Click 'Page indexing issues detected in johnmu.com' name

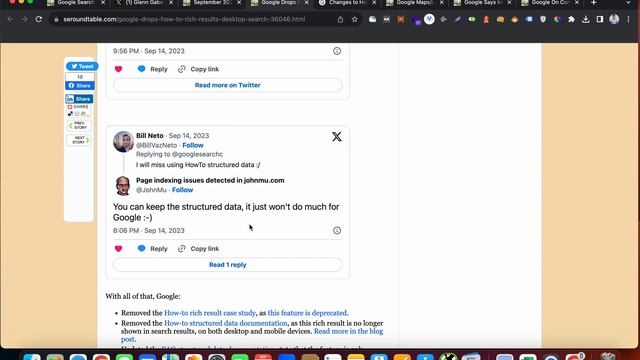210,180
